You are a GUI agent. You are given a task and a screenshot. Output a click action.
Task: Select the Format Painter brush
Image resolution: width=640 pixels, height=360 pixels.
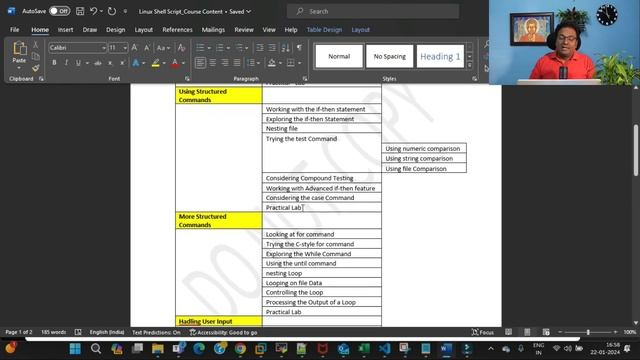pos(36,68)
